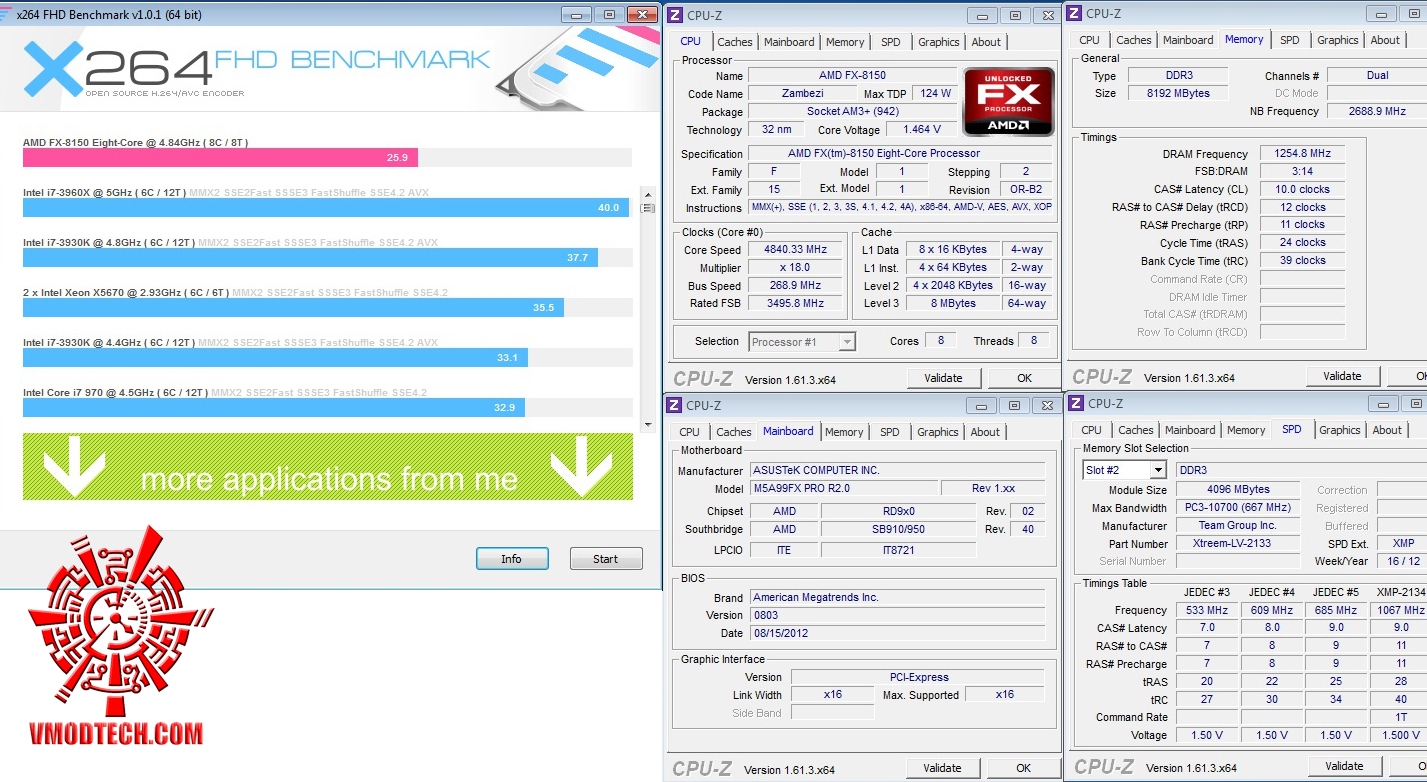Start the x264 FHD benchmark
Image resolution: width=1427 pixels, height=782 pixels.
coord(606,559)
